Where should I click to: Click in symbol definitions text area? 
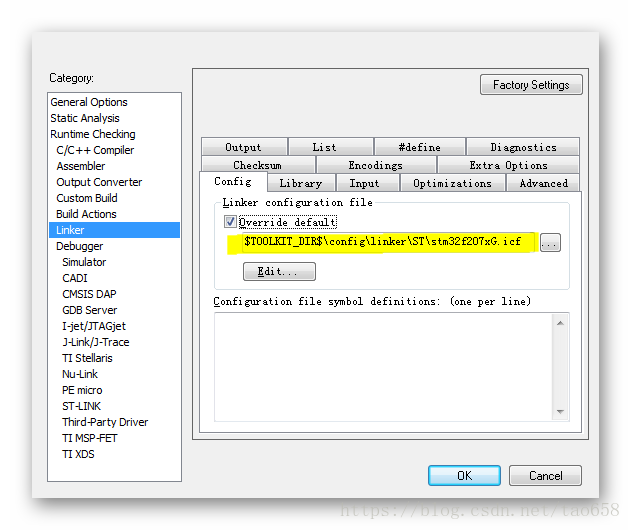tap(383, 367)
